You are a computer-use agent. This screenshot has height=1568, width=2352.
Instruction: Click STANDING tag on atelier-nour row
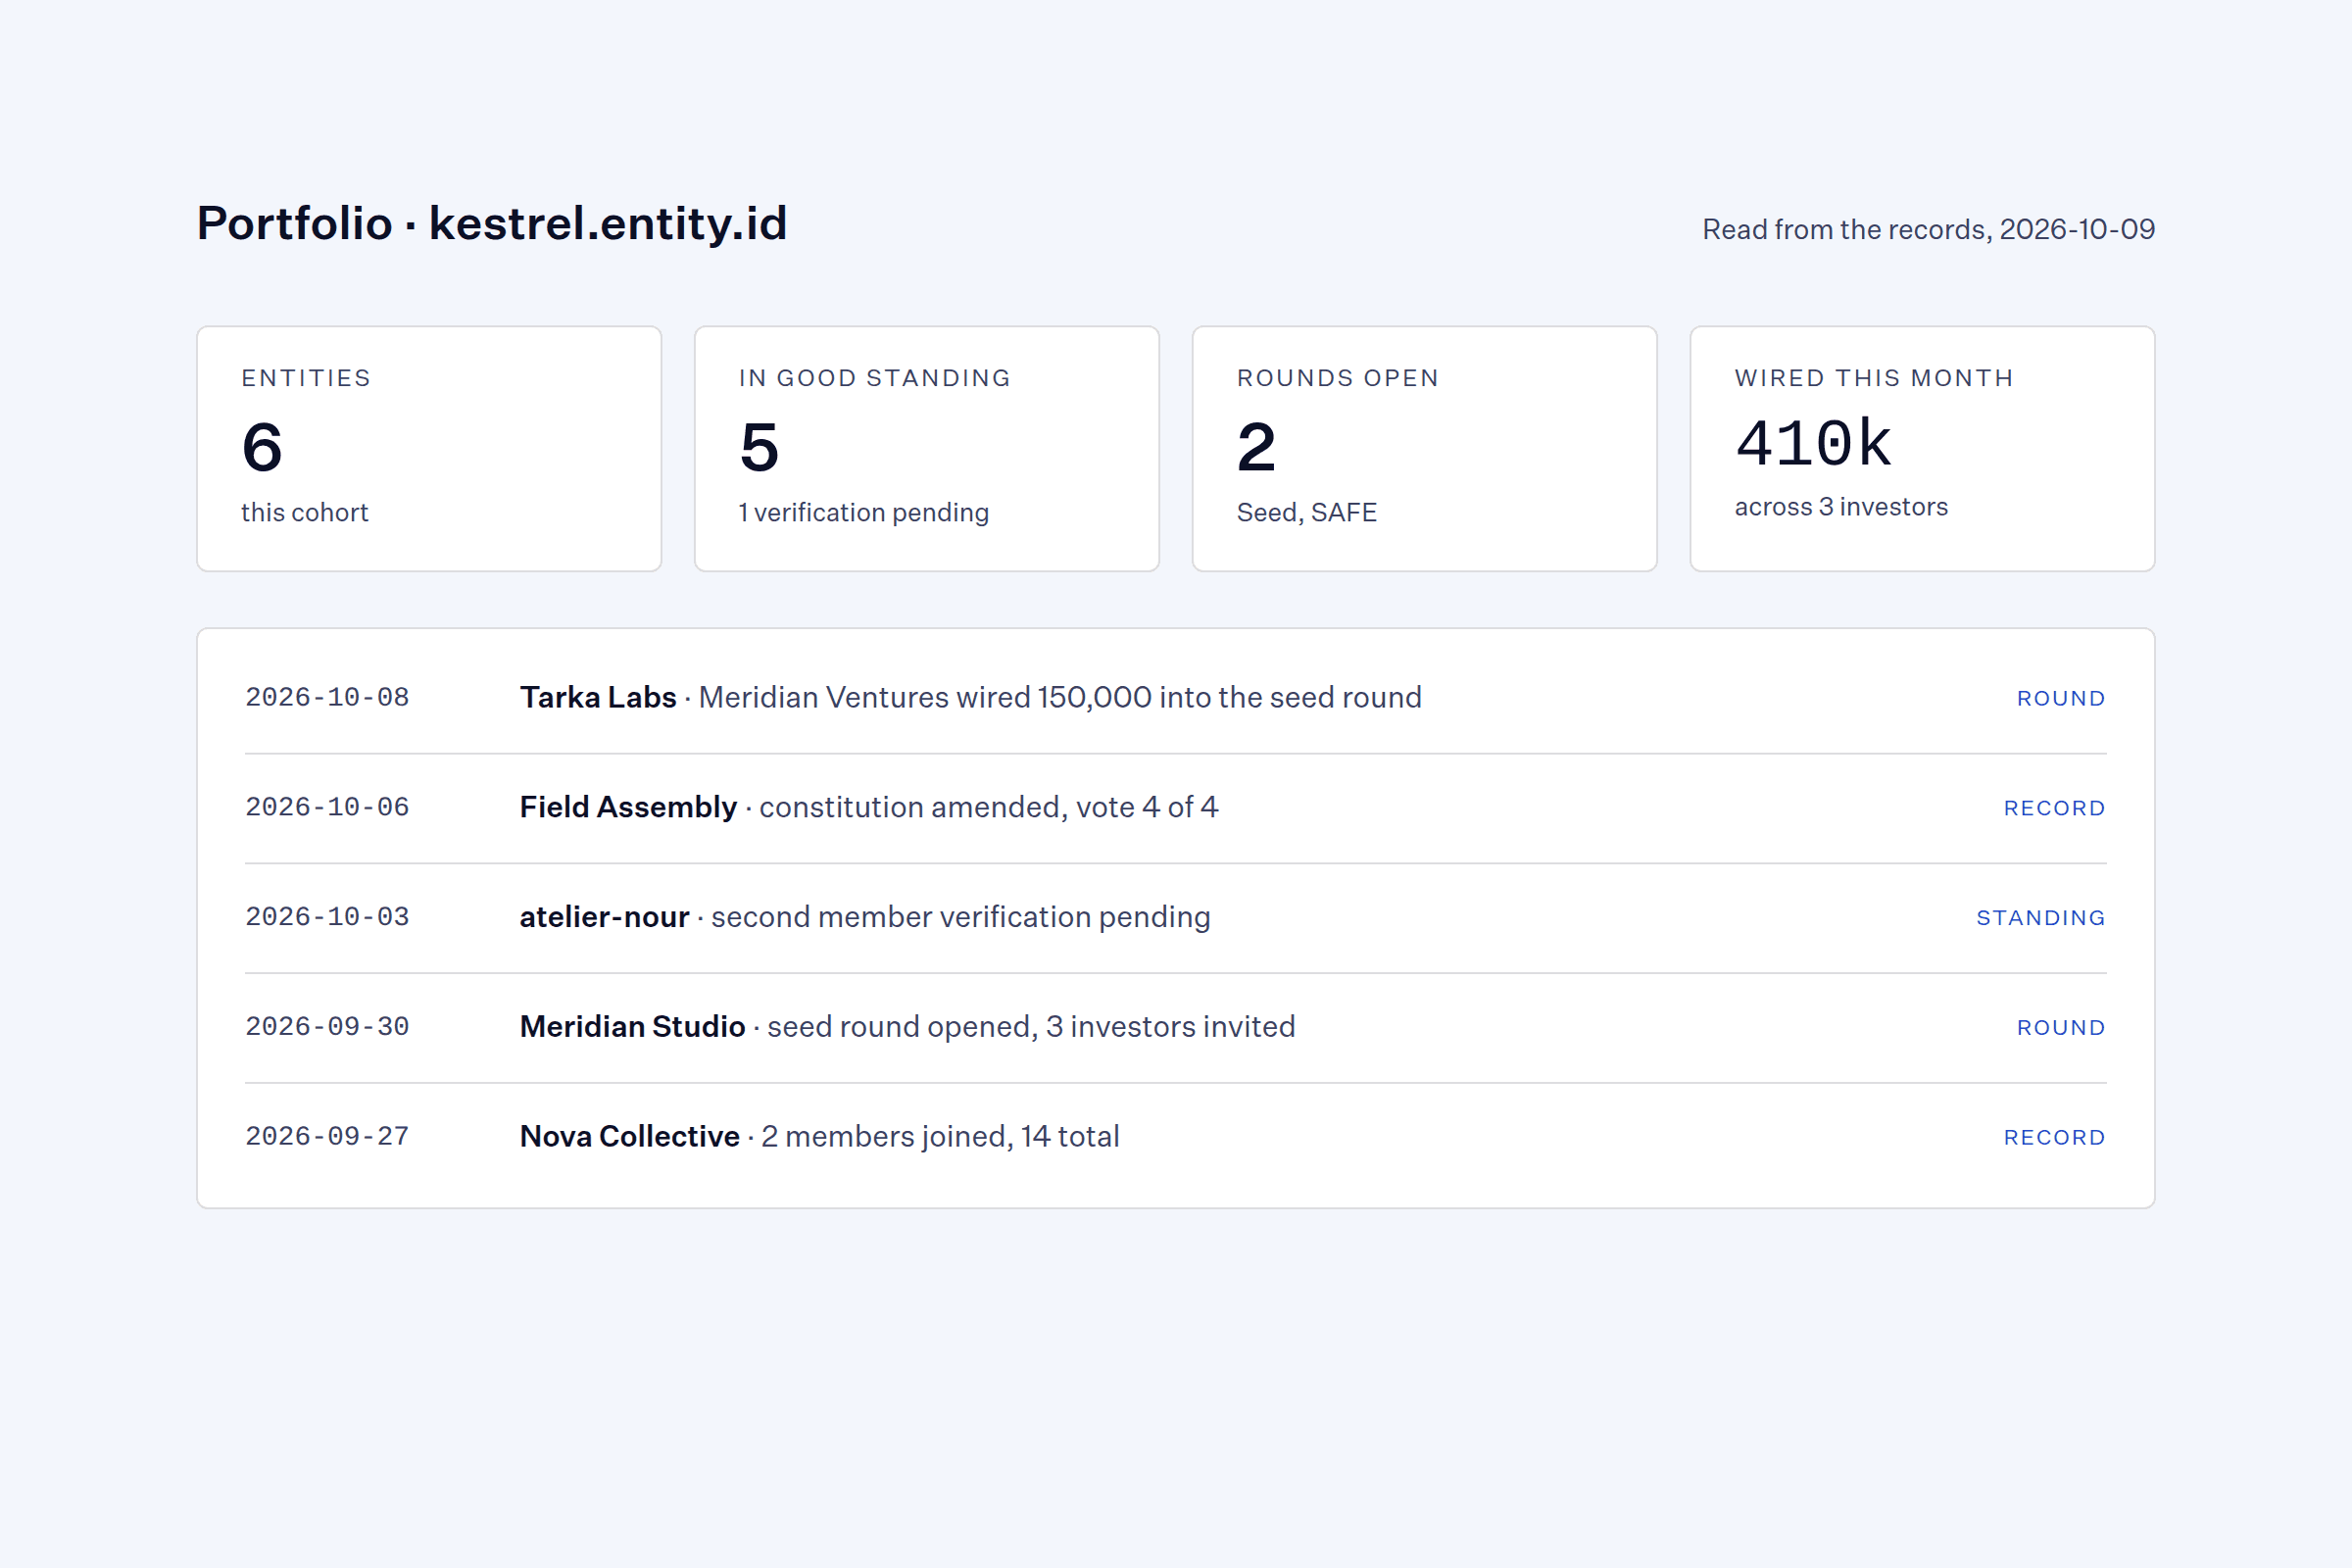(2041, 918)
